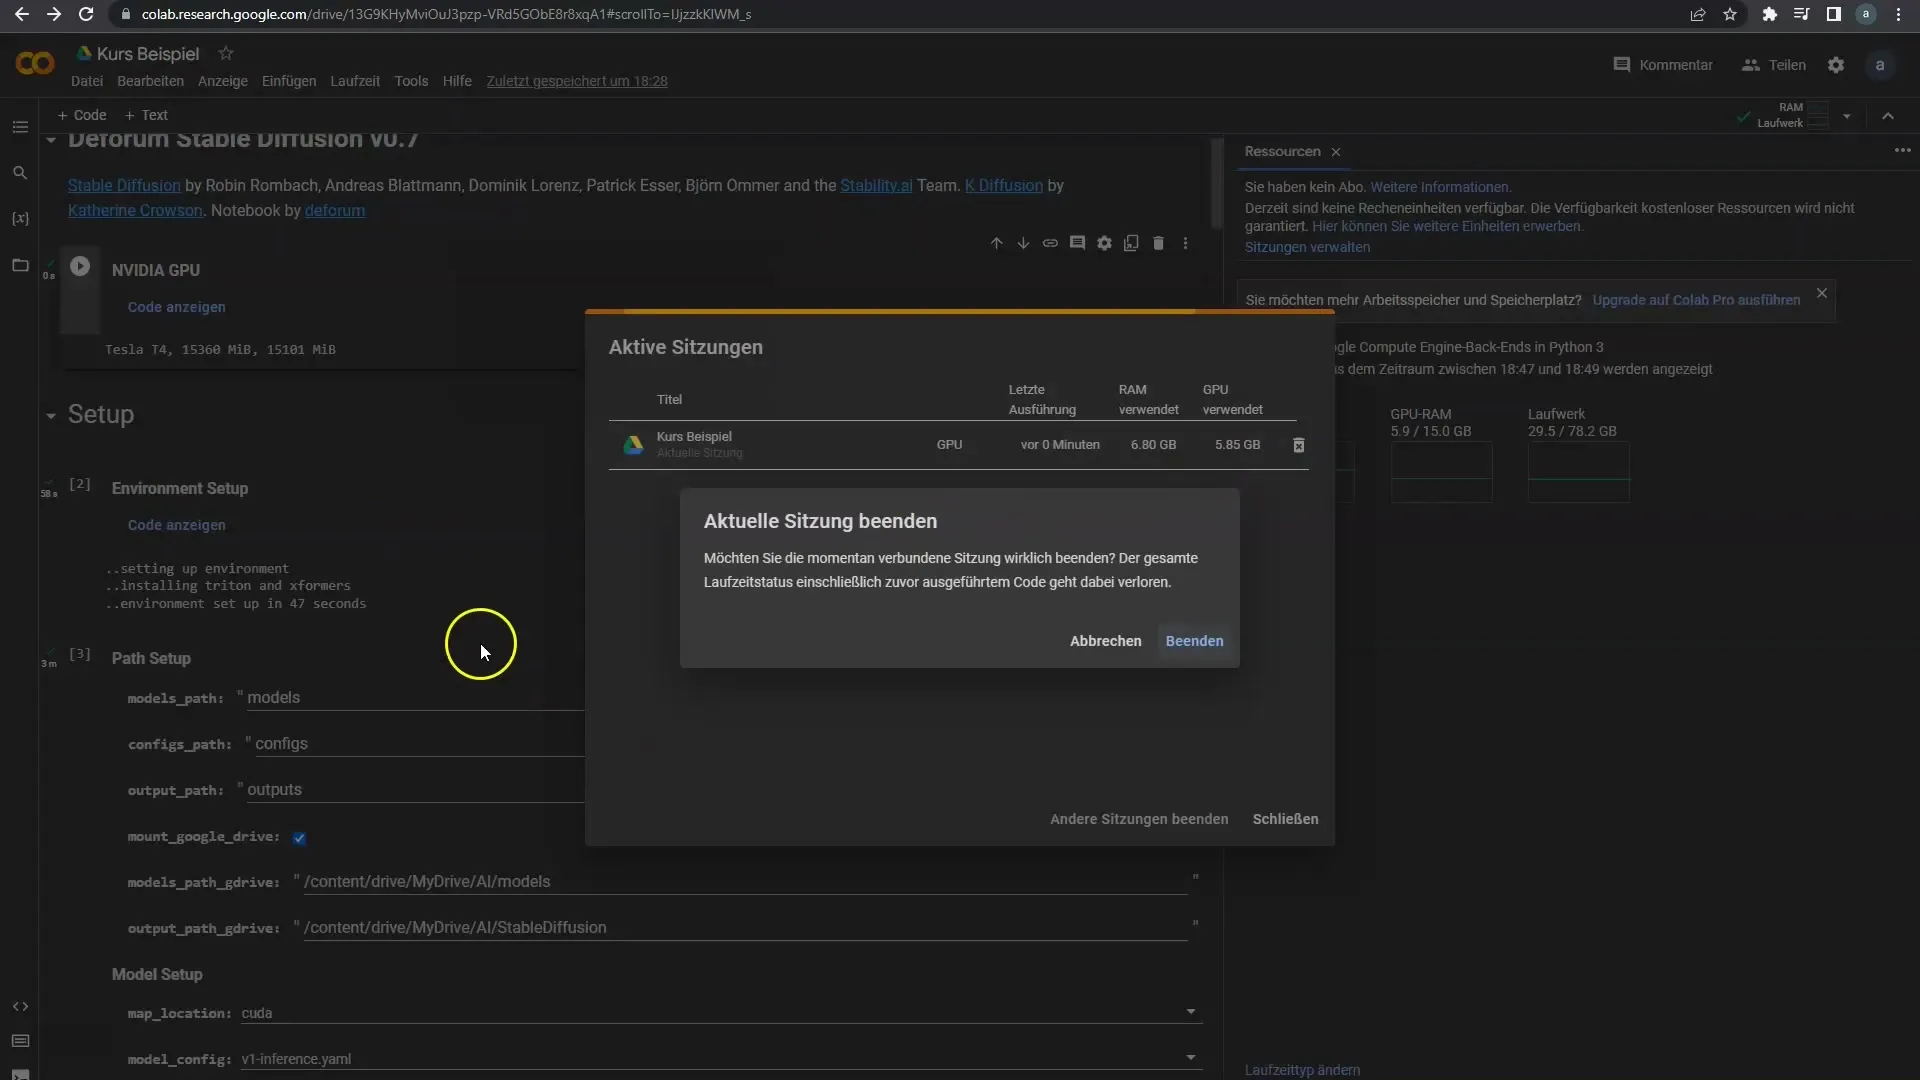
Task: Collapse the Setup section
Action: [x=50, y=415]
